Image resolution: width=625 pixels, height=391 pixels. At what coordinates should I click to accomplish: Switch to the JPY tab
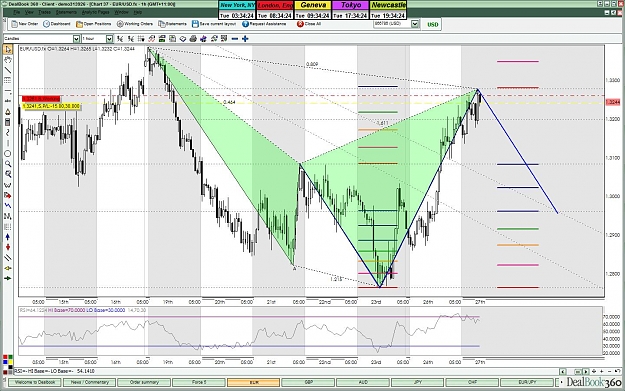[x=418, y=382]
